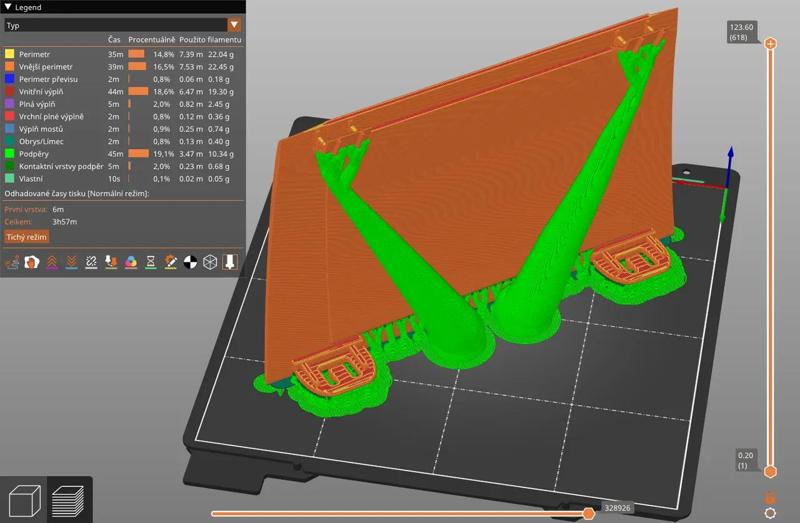The width and height of the screenshot is (800, 523).
Task: Toggle Seams visibility icon (broken chain)
Action: (x=91, y=262)
